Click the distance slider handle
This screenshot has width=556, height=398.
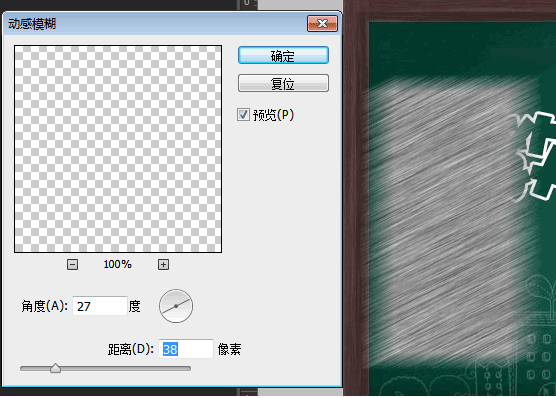tap(55, 368)
